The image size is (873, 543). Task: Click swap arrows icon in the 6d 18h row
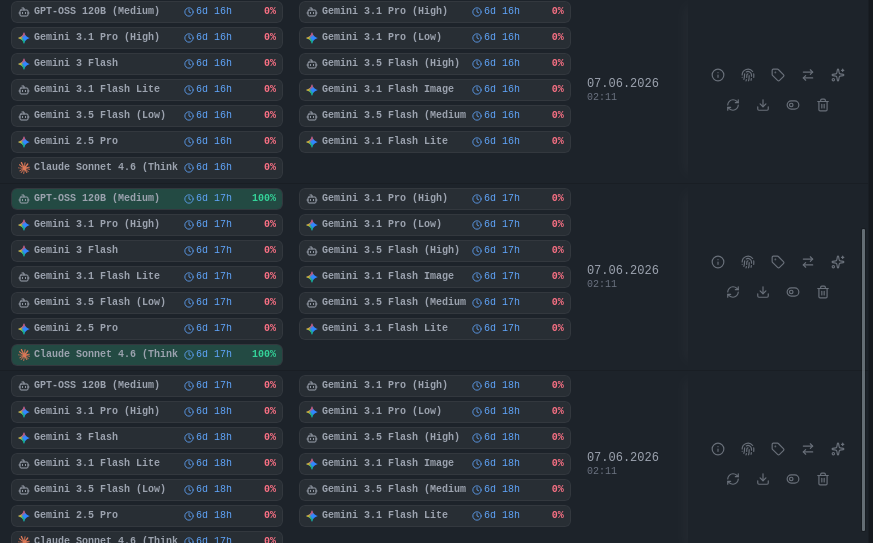click(x=808, y=449)
